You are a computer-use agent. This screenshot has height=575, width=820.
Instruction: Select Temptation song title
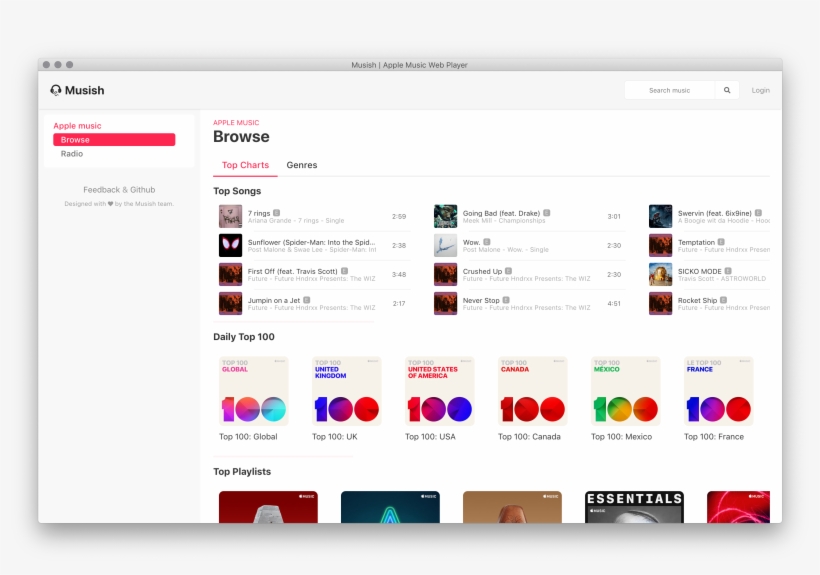pyautogui.click(x=696, y=243)
